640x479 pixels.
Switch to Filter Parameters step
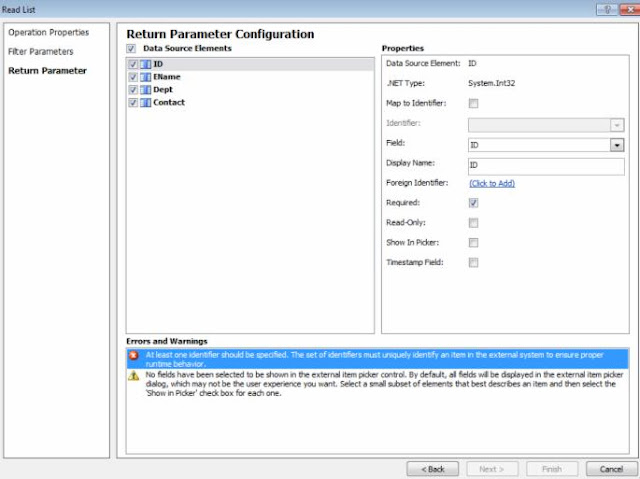(41, 51)
